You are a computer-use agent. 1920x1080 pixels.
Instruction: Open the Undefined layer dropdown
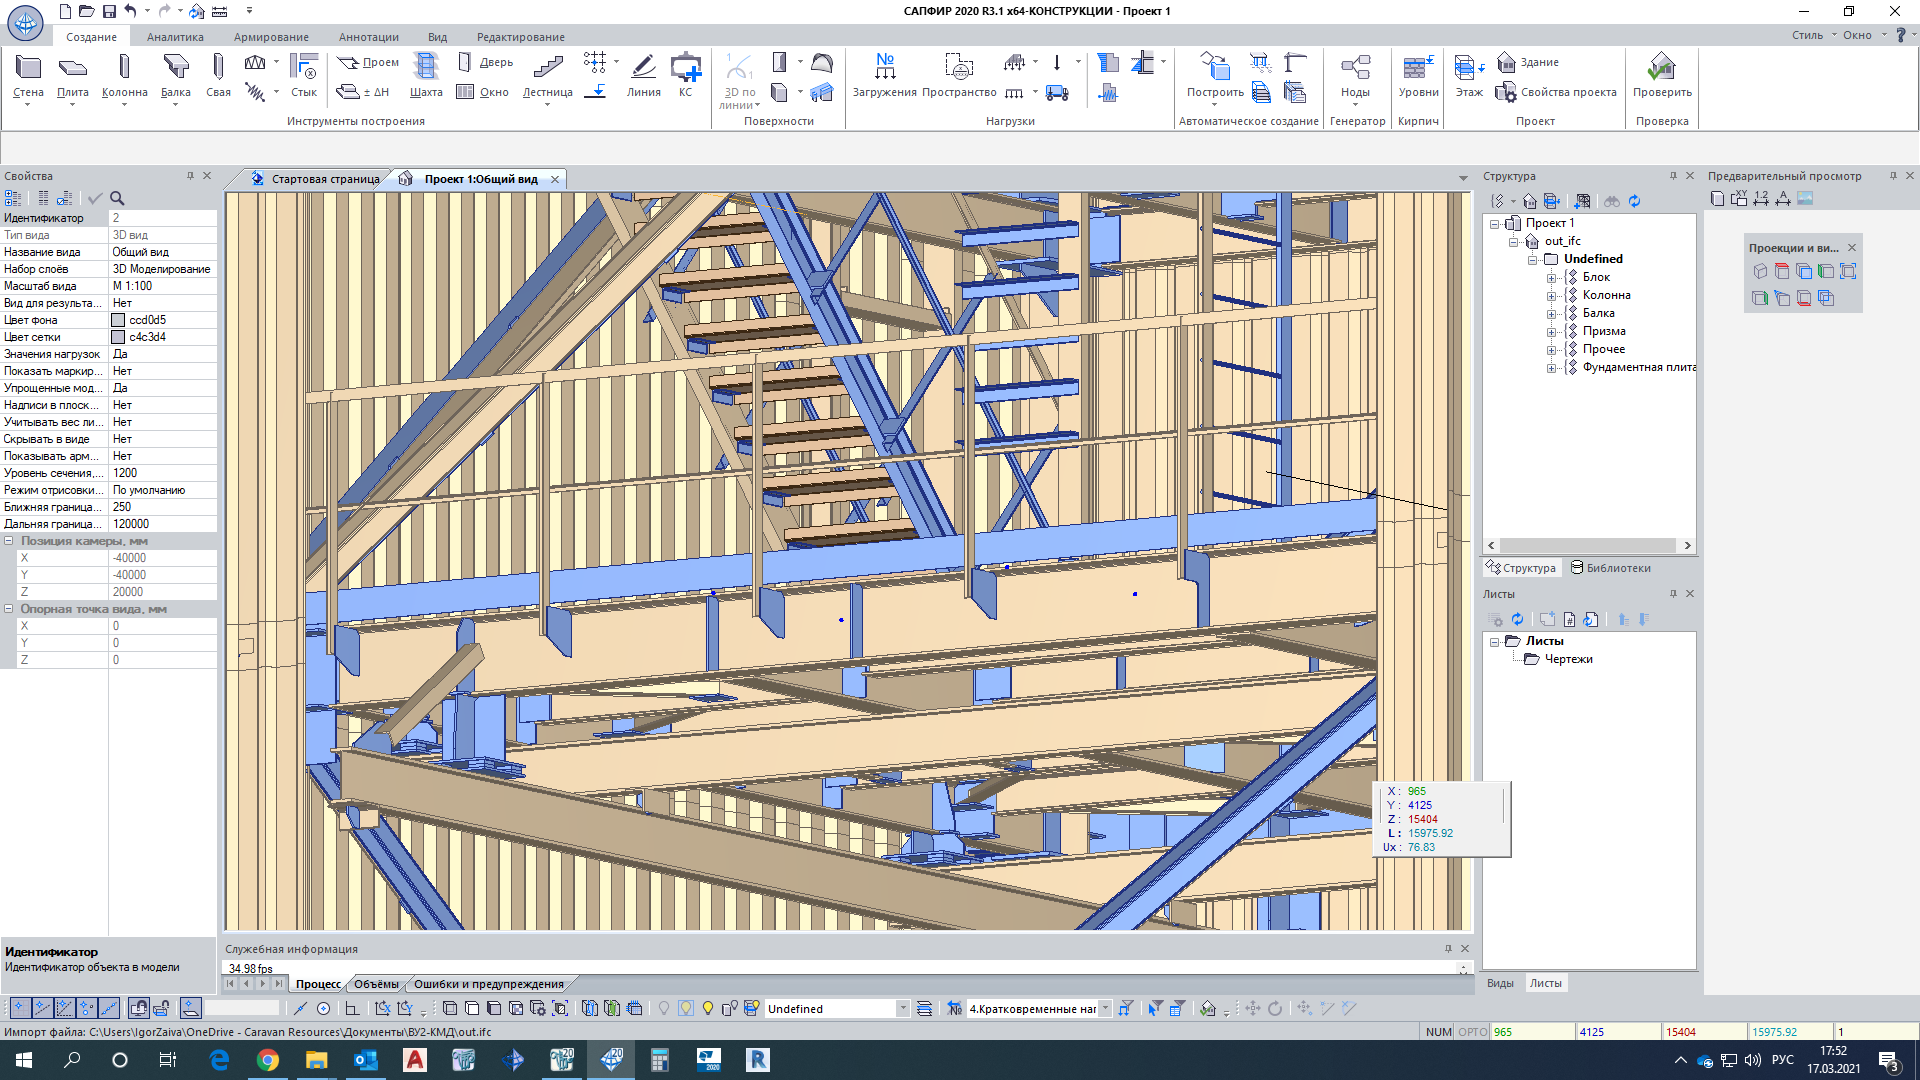pyautogui.click(x=902, y=1009)
